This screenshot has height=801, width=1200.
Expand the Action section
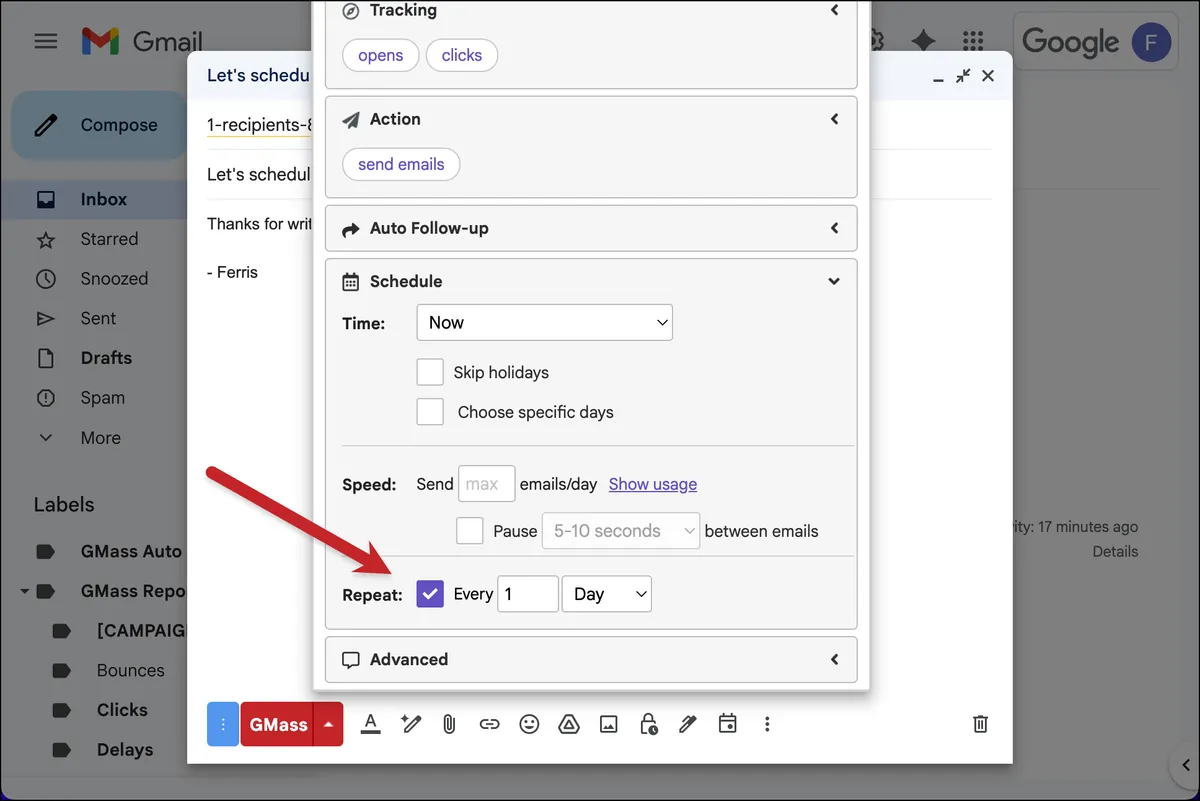pos(834,119)
